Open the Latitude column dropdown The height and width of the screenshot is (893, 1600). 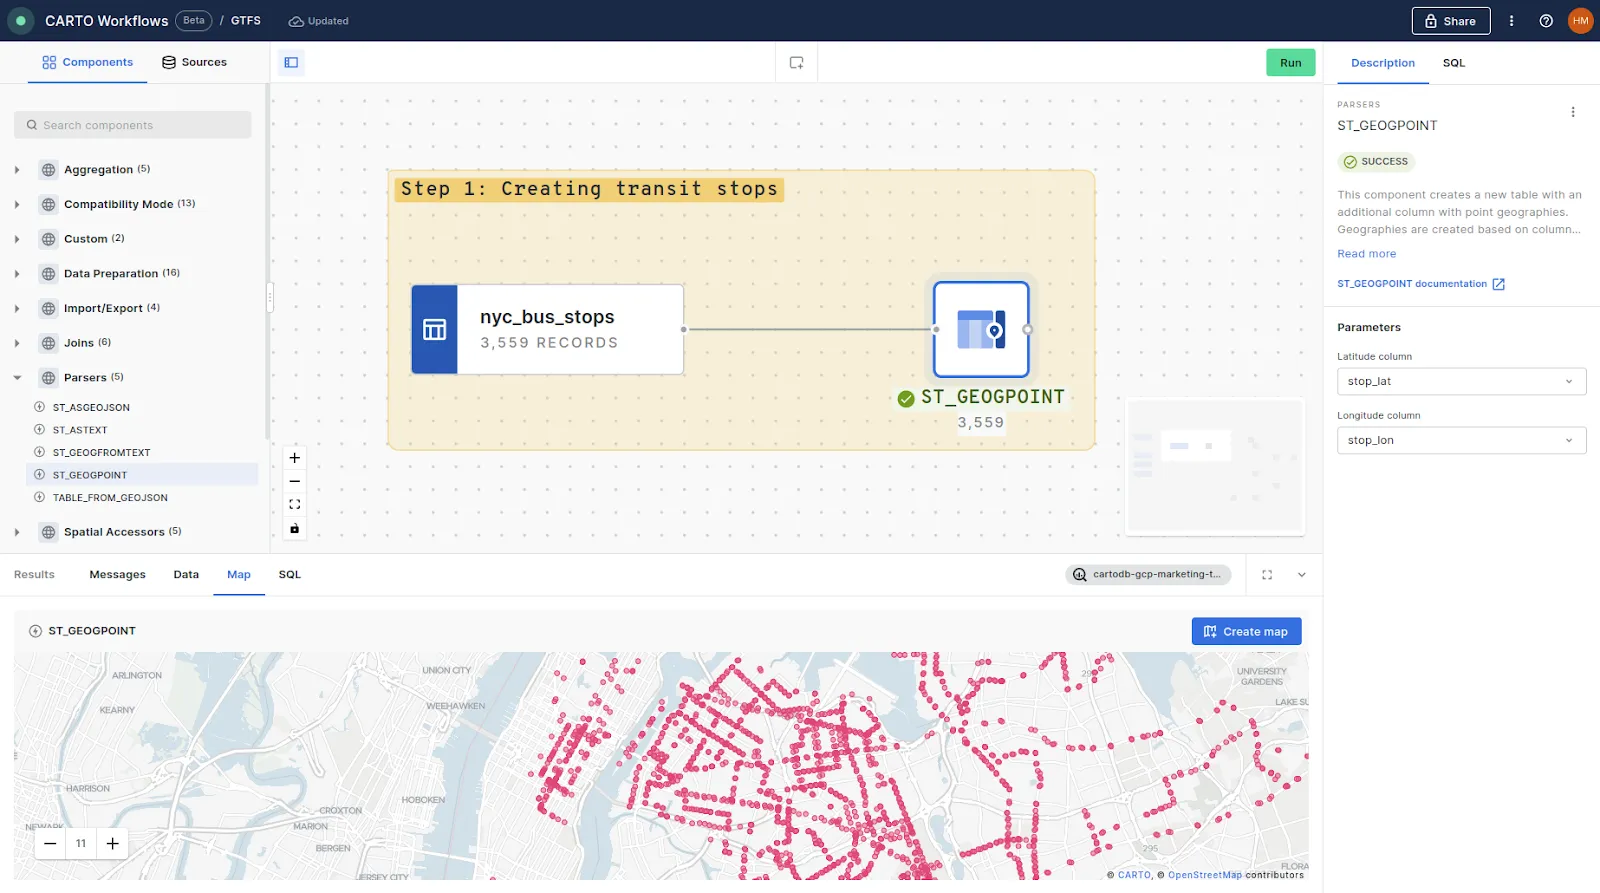click(1460, 381)
